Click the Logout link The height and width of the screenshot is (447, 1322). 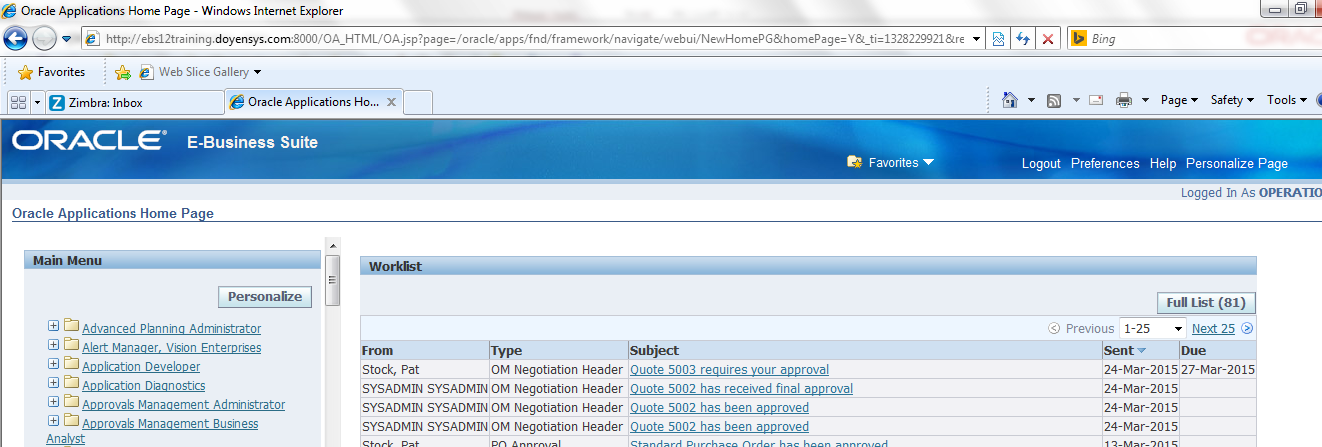[x=1041, y=164]
